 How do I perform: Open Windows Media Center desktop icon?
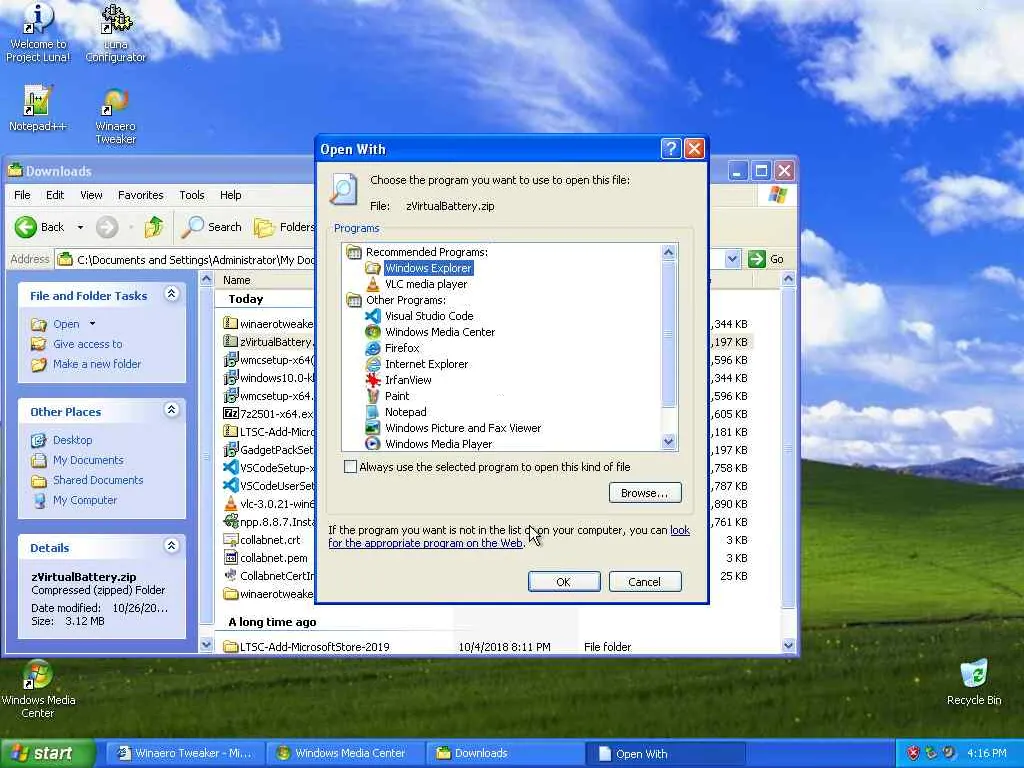click(38, 689)
